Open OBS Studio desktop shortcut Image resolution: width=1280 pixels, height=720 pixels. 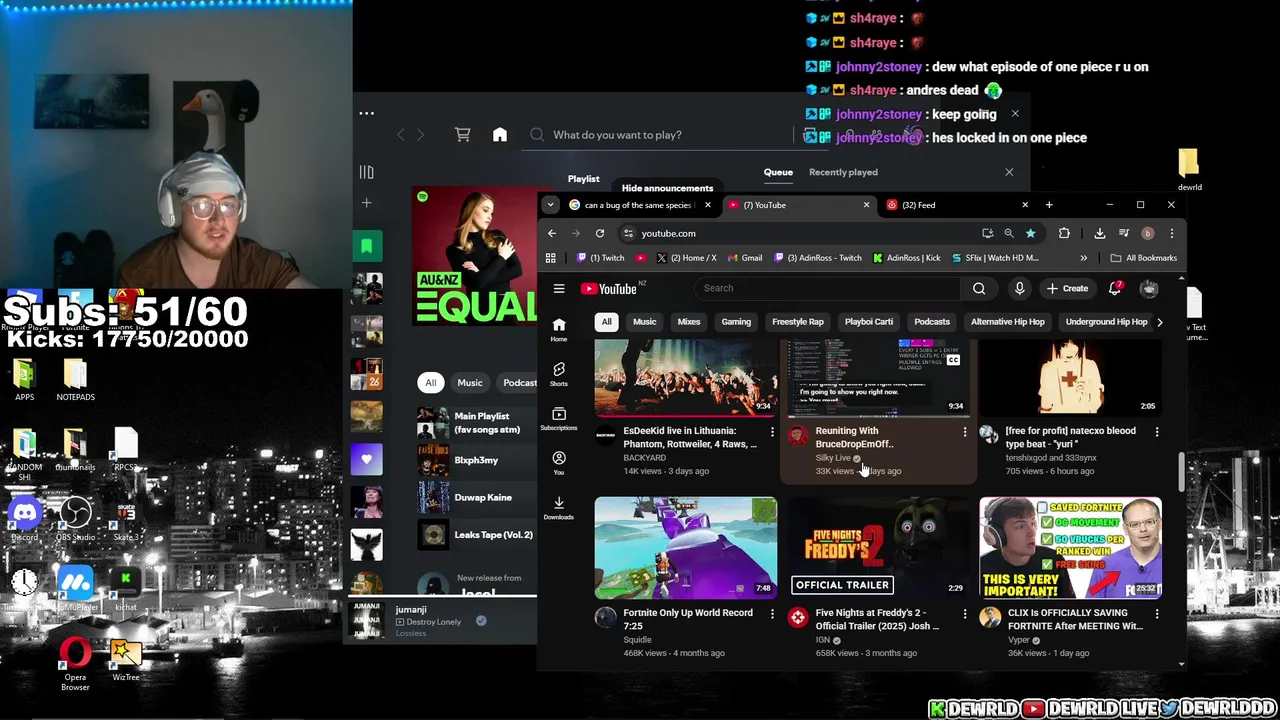75,520
